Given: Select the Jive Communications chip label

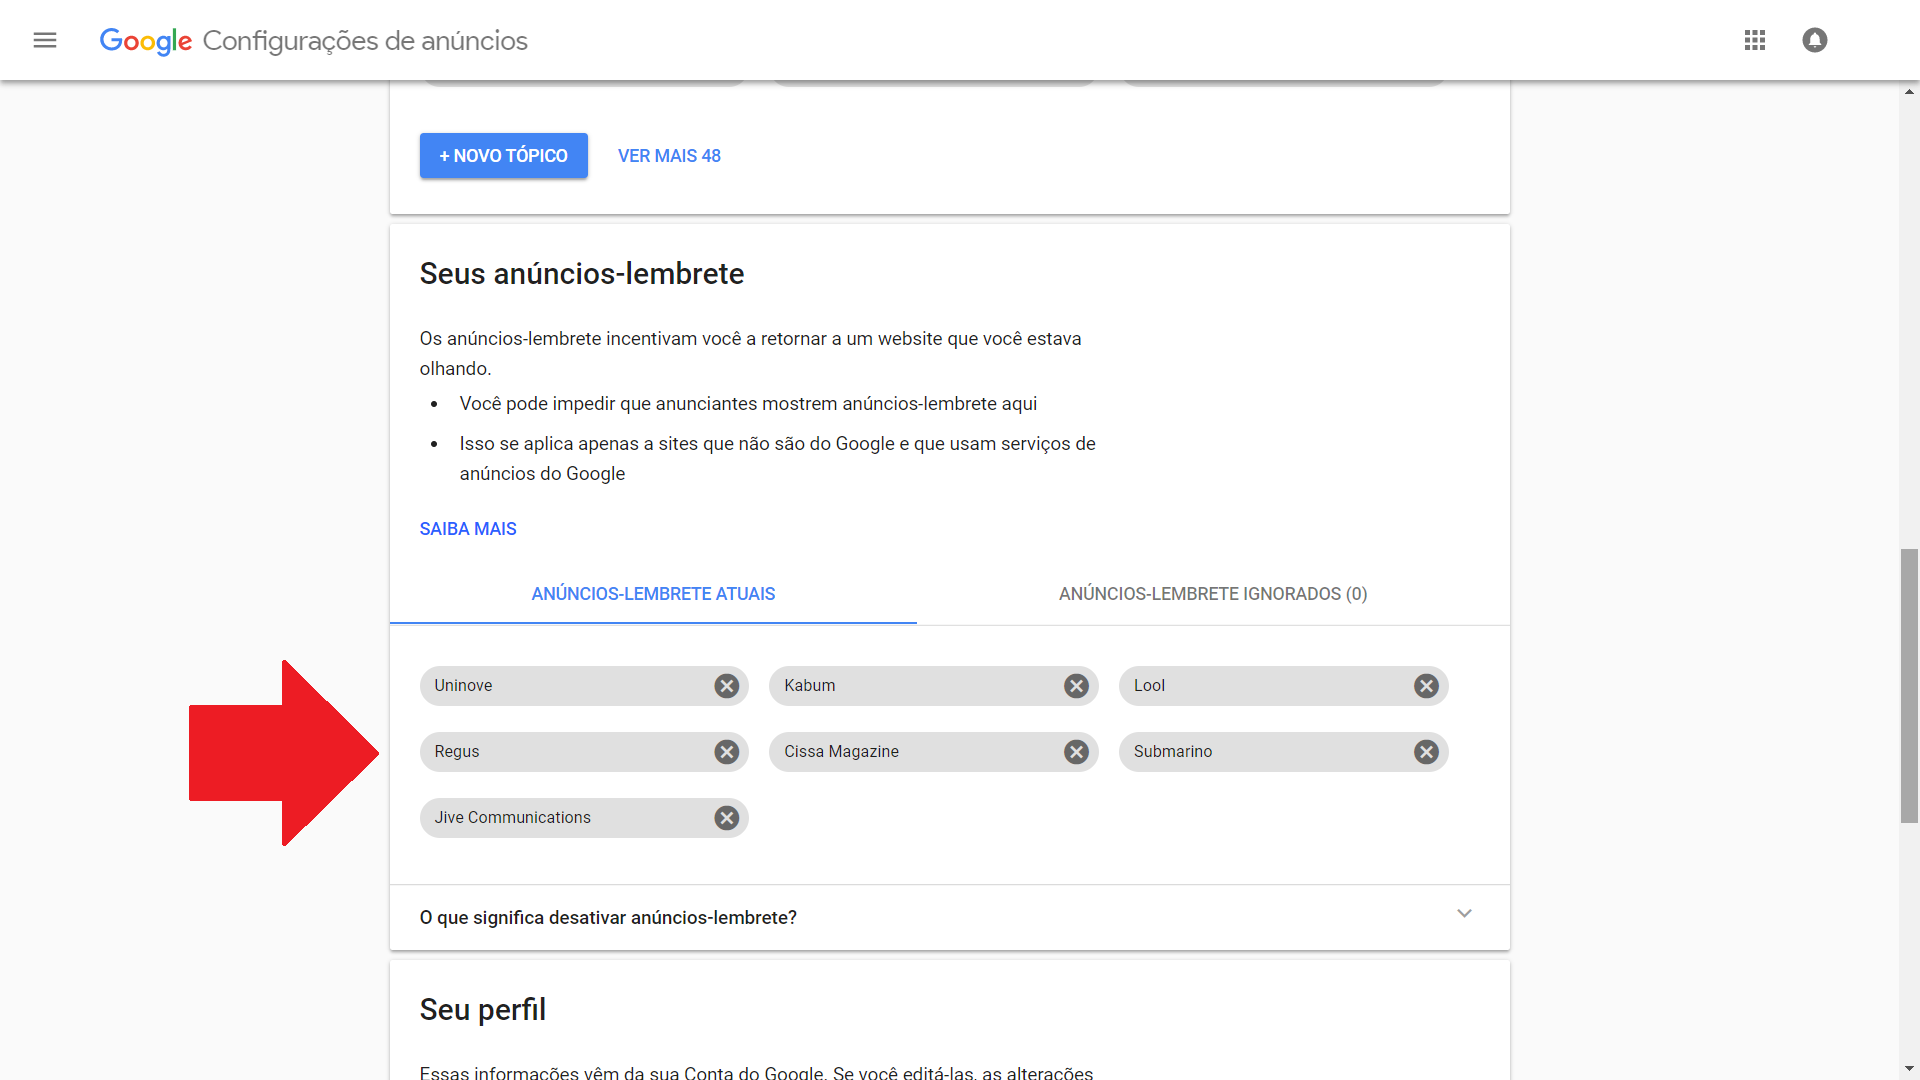Looking at the screenshot, I should pyautogui.click(x=512, y=818).
